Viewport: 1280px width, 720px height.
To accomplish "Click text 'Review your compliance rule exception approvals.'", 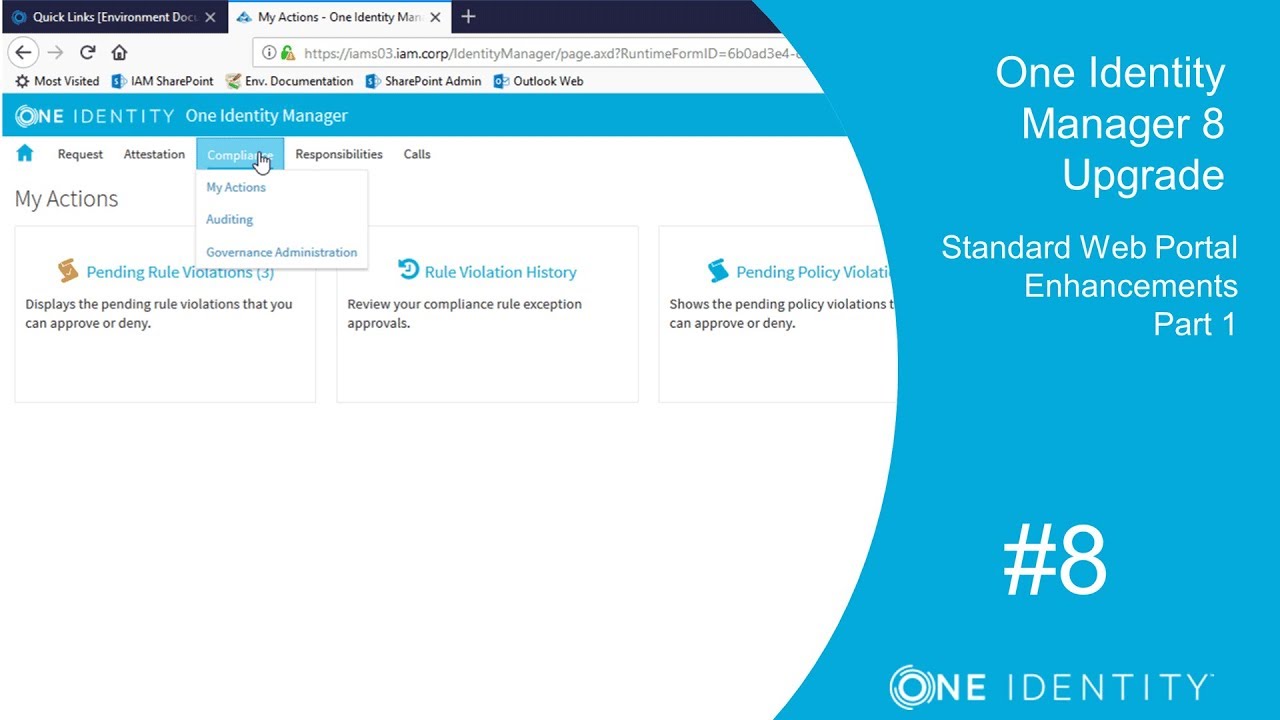I will (x=464, y=313).
